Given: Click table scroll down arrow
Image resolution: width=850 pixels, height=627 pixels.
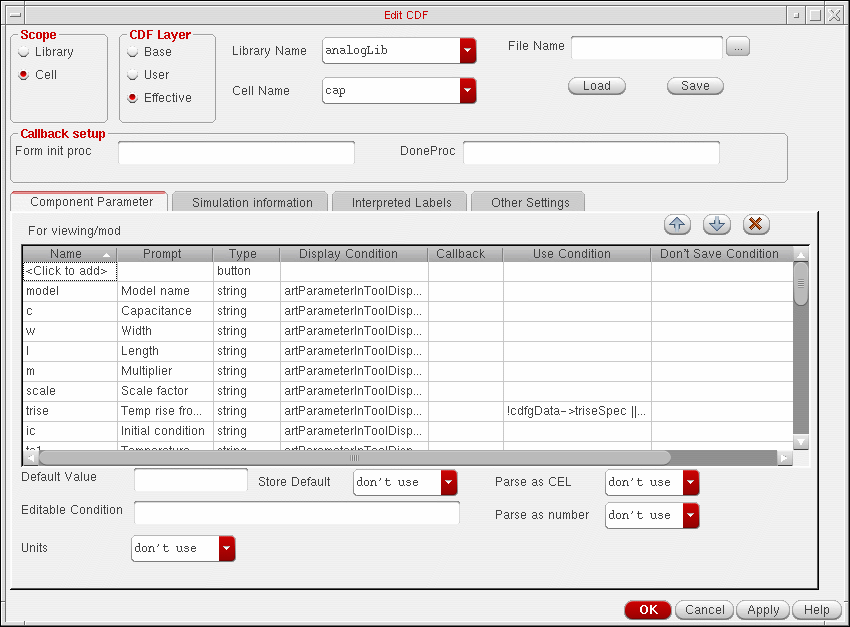Looking at the screenshot, I should click(801, 442).
